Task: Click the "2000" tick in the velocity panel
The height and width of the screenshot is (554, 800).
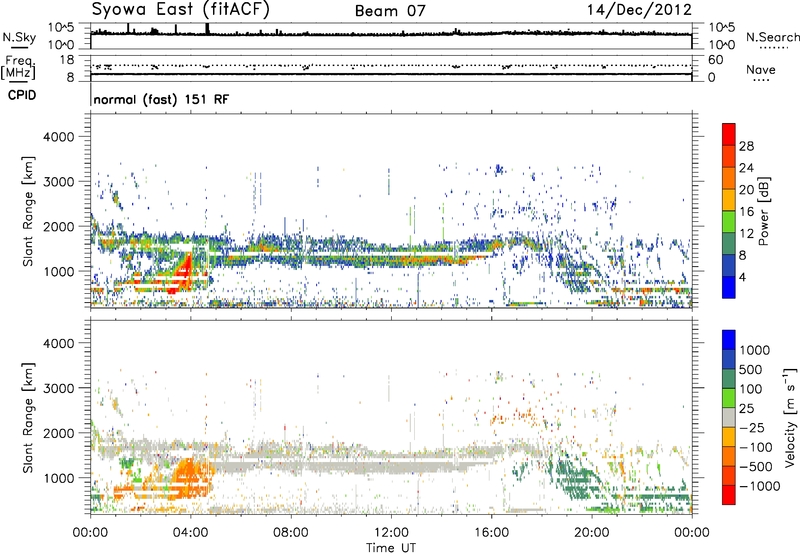Action: [58, 433]
